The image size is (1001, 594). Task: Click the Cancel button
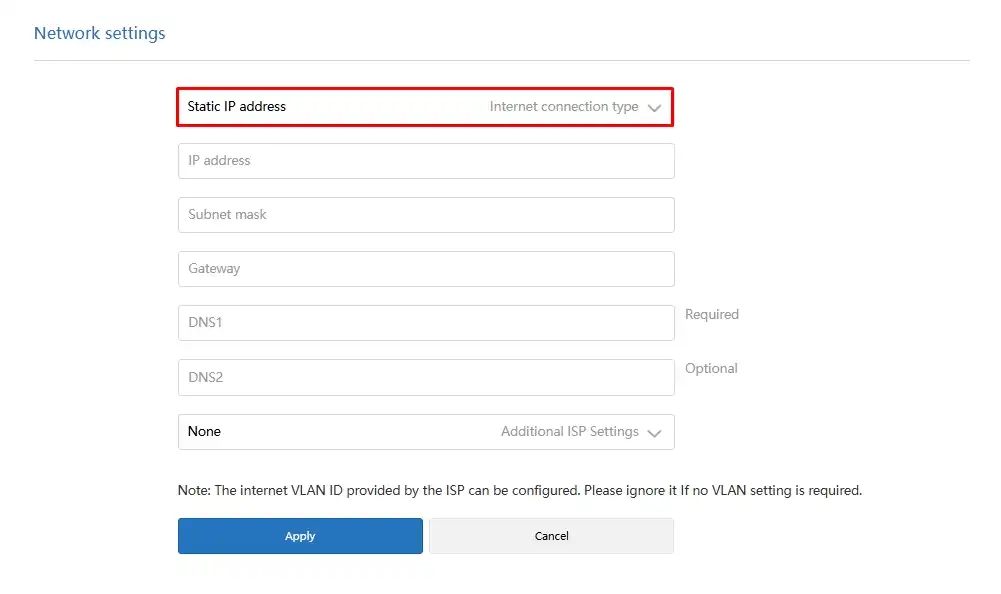[x=551, y=535]
